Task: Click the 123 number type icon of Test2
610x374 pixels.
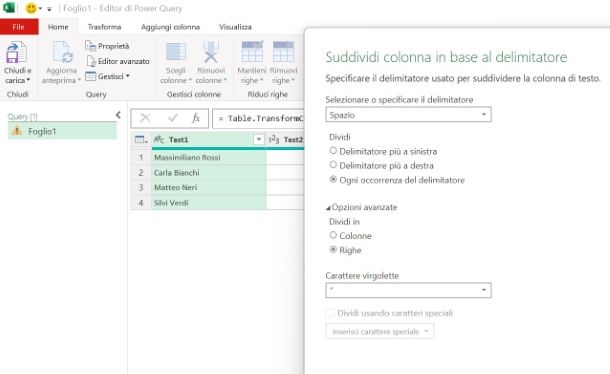Action: tap(274, 139)
